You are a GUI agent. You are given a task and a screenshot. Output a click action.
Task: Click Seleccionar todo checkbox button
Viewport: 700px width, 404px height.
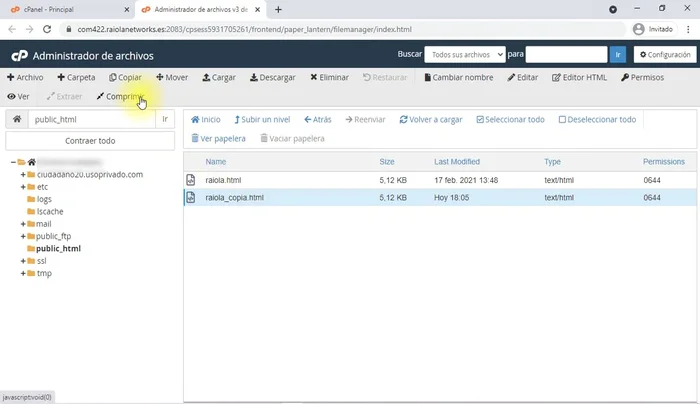coord(510,120)
